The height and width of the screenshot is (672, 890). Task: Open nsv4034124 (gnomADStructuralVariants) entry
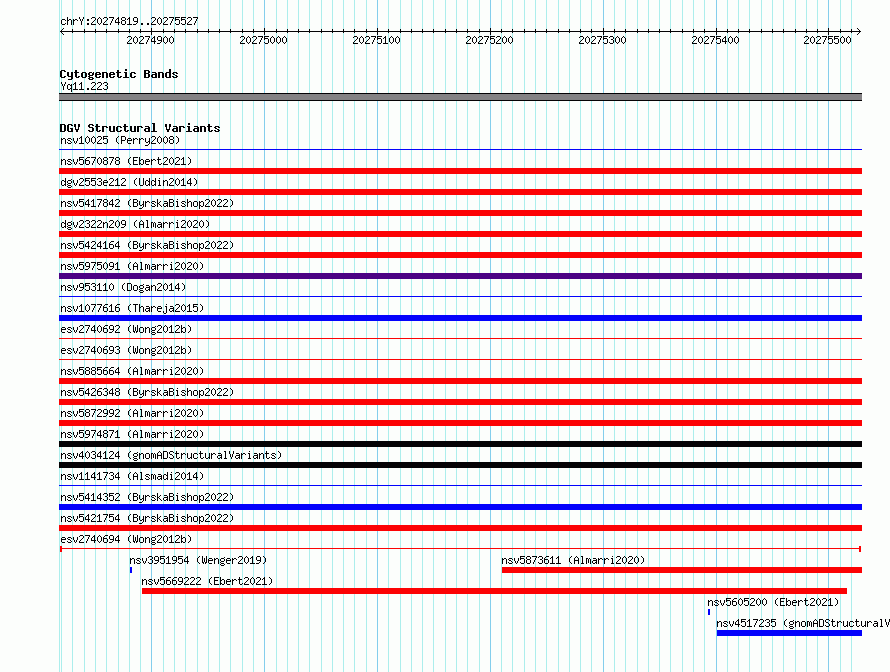[171, 455]
